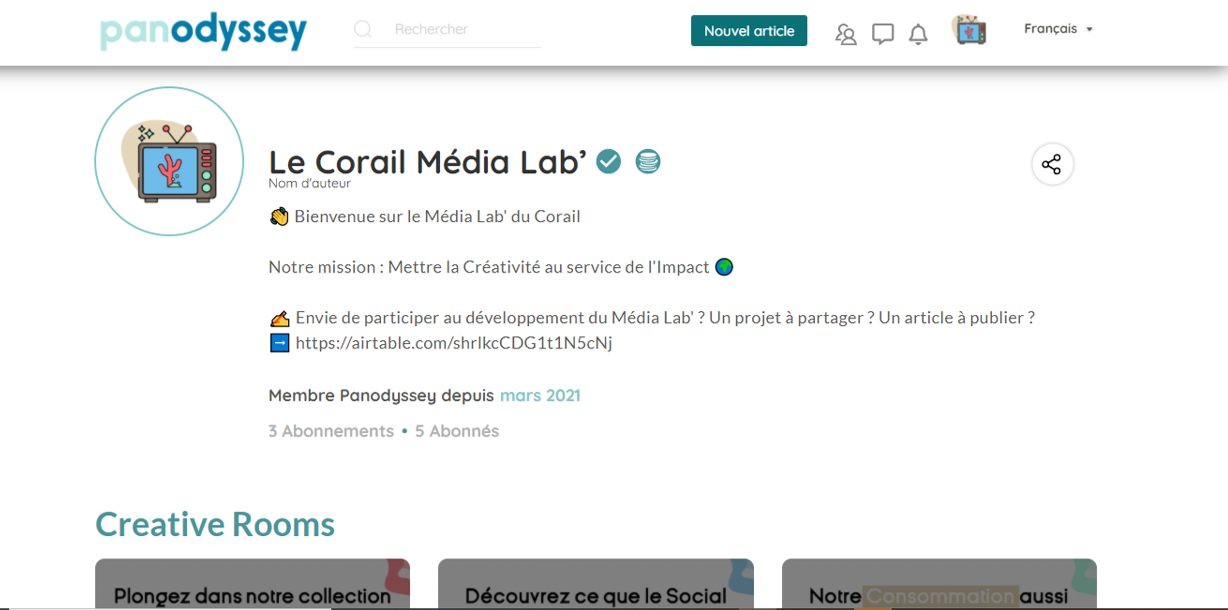Open the community members icon
Image resolution: width=1228 pixels, height=610 pixels.
pos(846,35)
